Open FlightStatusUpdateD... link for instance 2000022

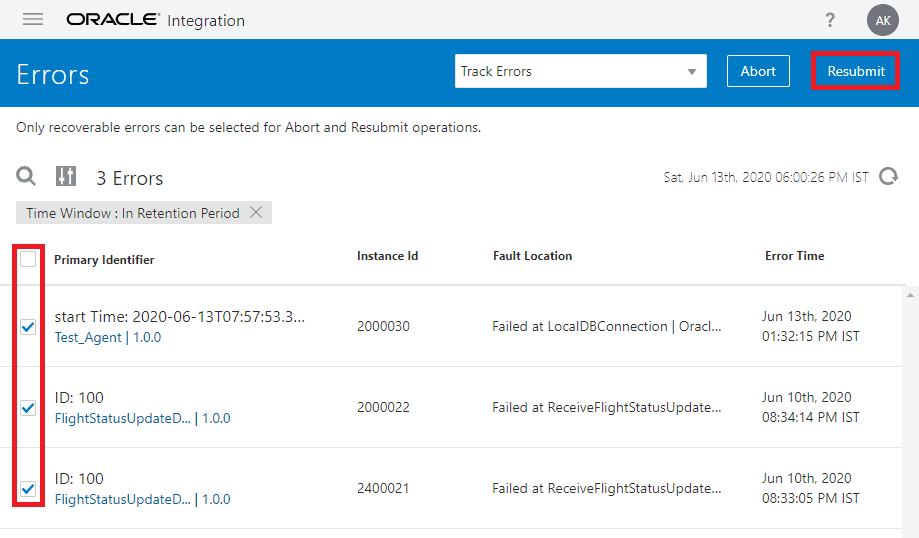[x=142, y=418]
